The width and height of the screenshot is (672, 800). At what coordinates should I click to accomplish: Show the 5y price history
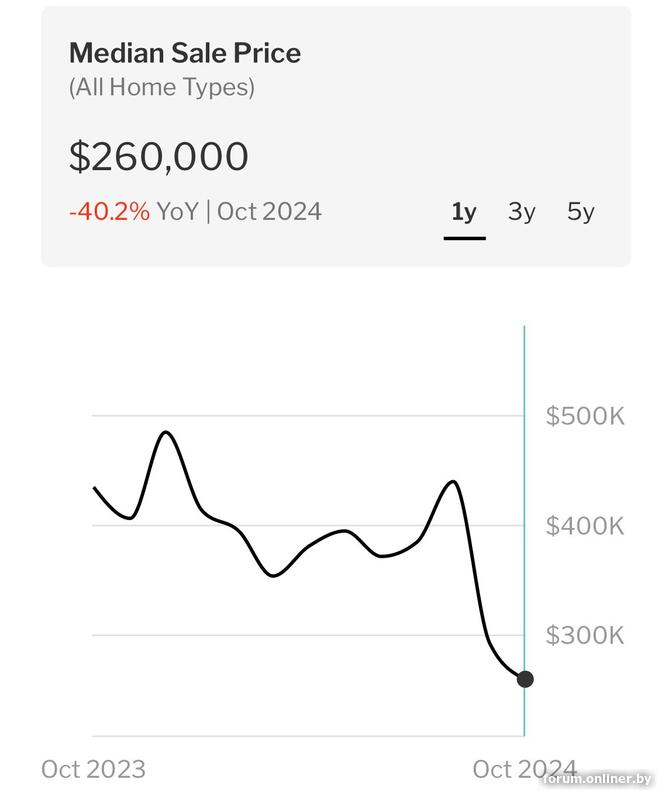581,212
